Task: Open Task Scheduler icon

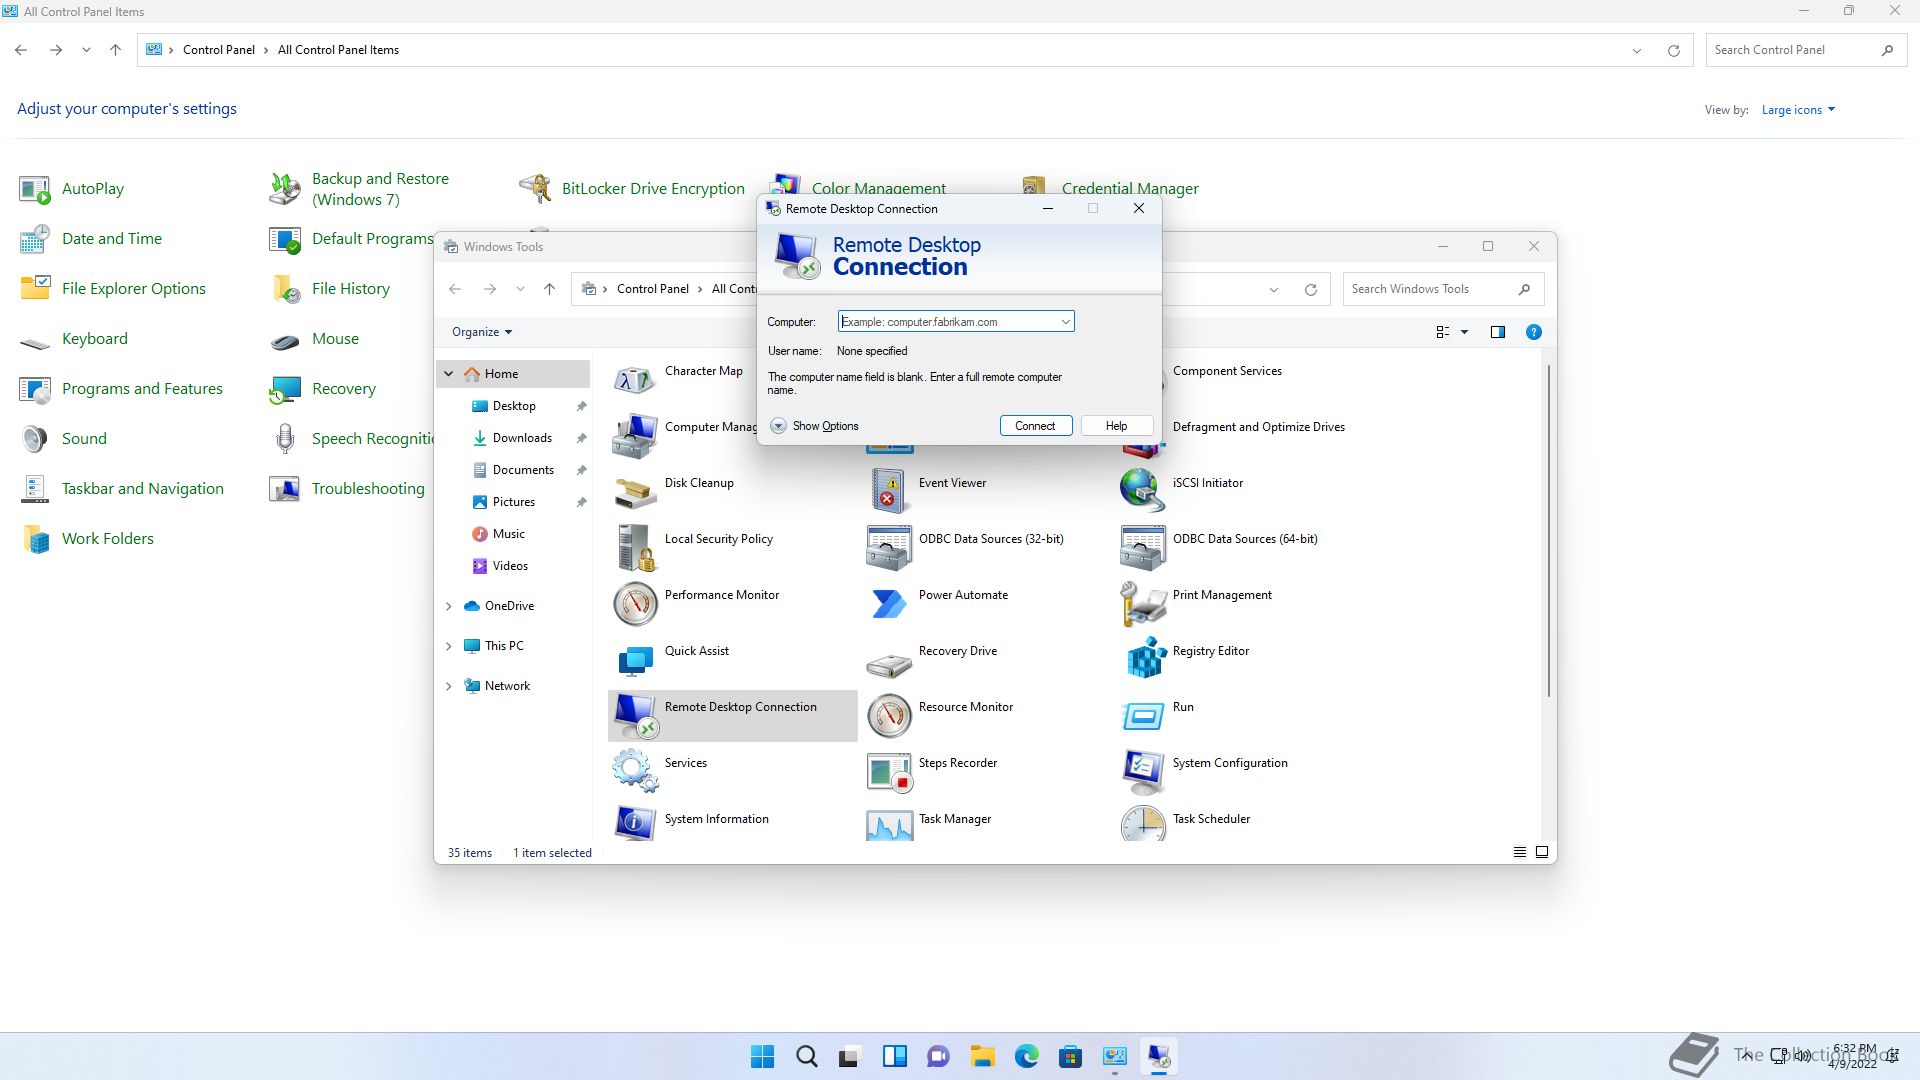Action: click(1143, 823)
